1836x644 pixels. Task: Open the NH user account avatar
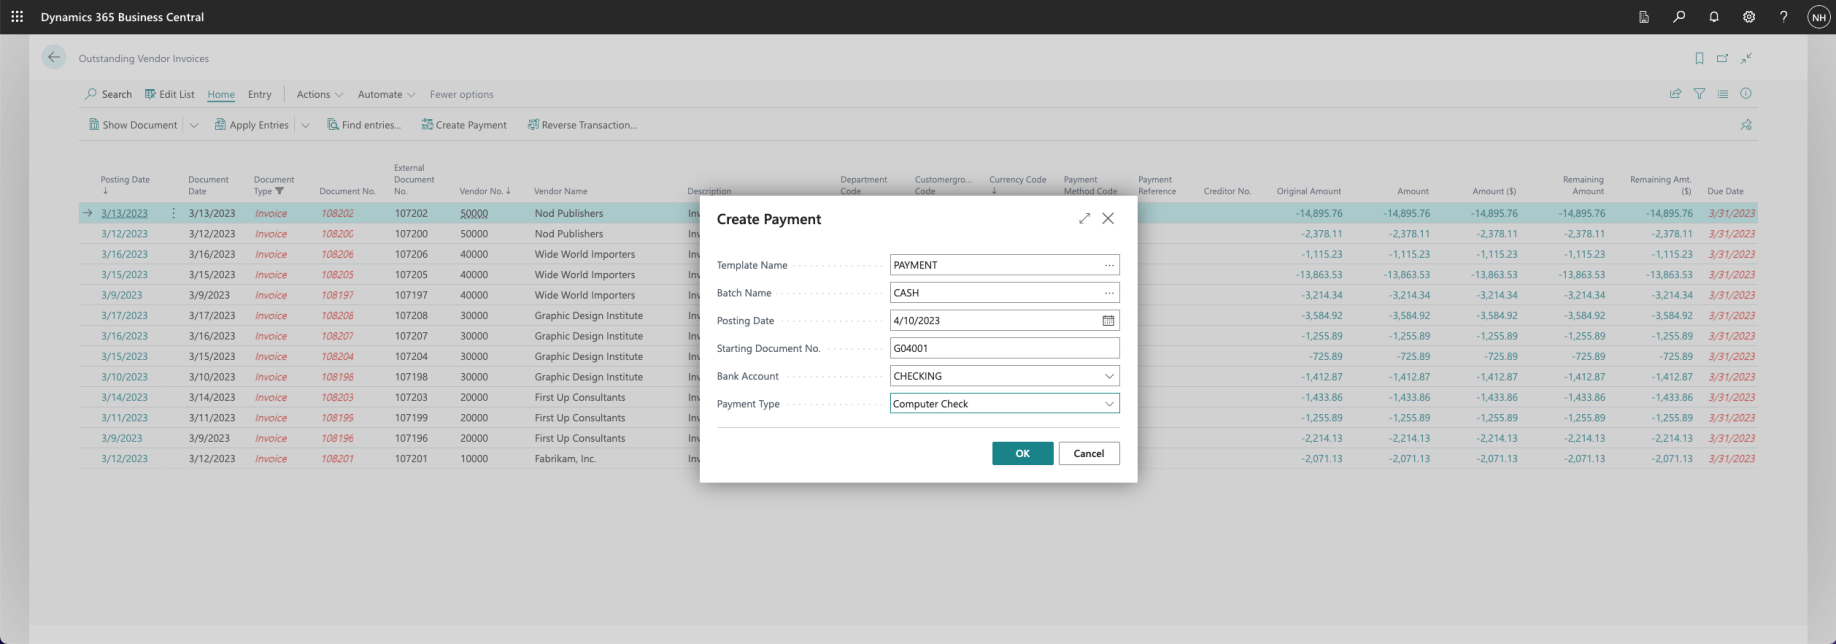click(1818, 17)
